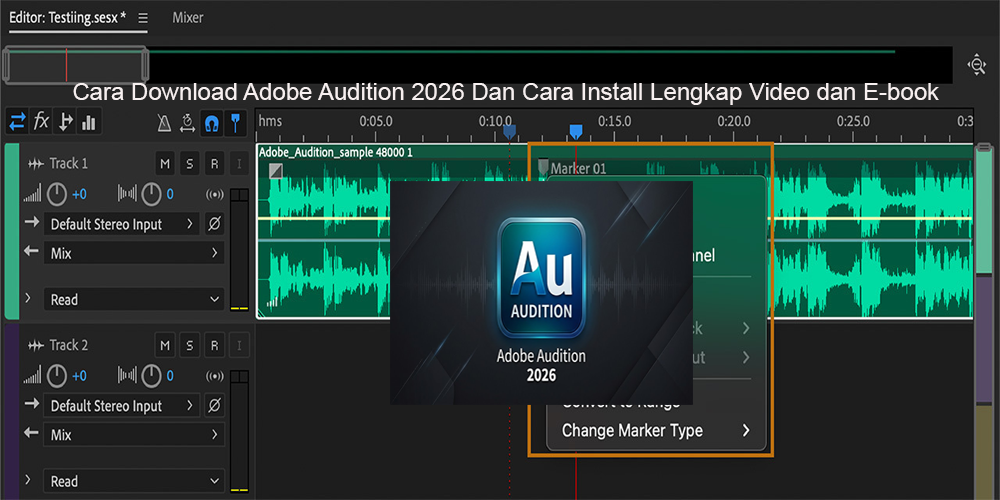Viewport: 1000px width, 500px height.
Task: Adjust Track 2 volume knob
Action: pyautogui.click(x=57, y=376)
